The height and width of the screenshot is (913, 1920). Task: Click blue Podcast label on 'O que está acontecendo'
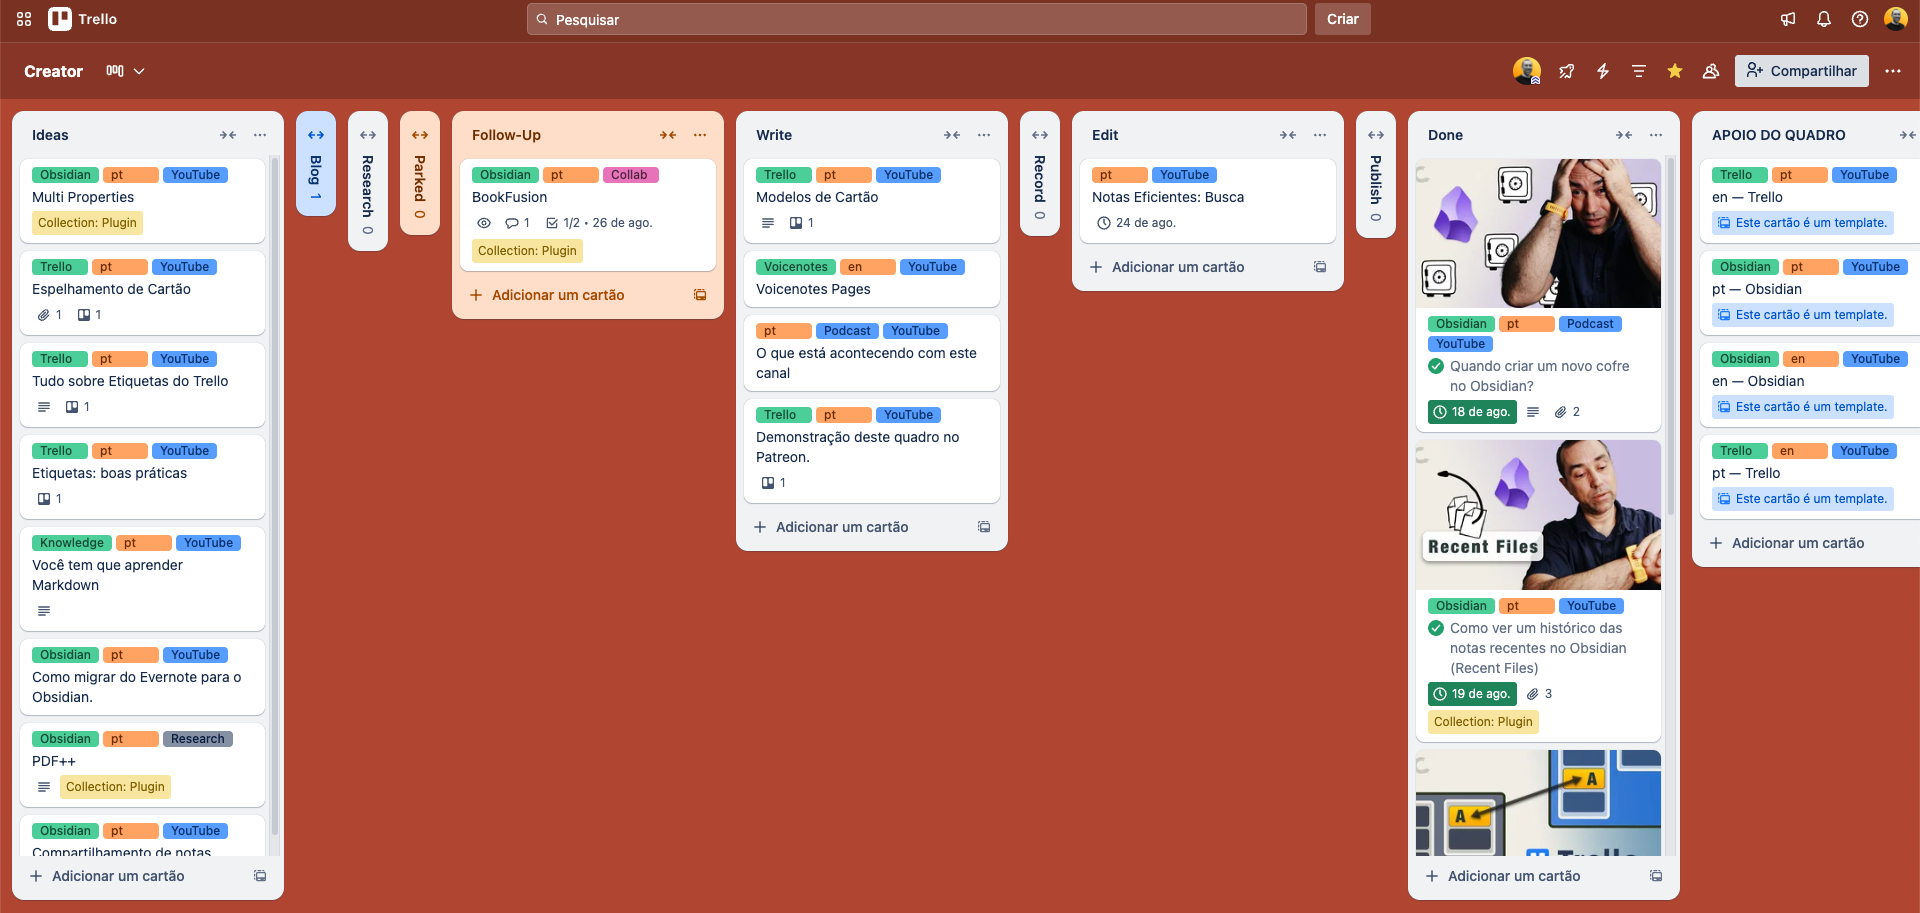pos(847,331)
